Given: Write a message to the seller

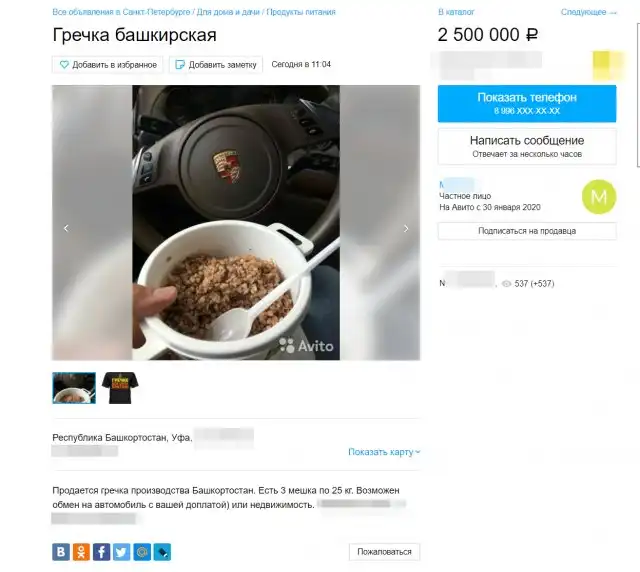Looking at the screenshot, I should (x=527, y=147).
